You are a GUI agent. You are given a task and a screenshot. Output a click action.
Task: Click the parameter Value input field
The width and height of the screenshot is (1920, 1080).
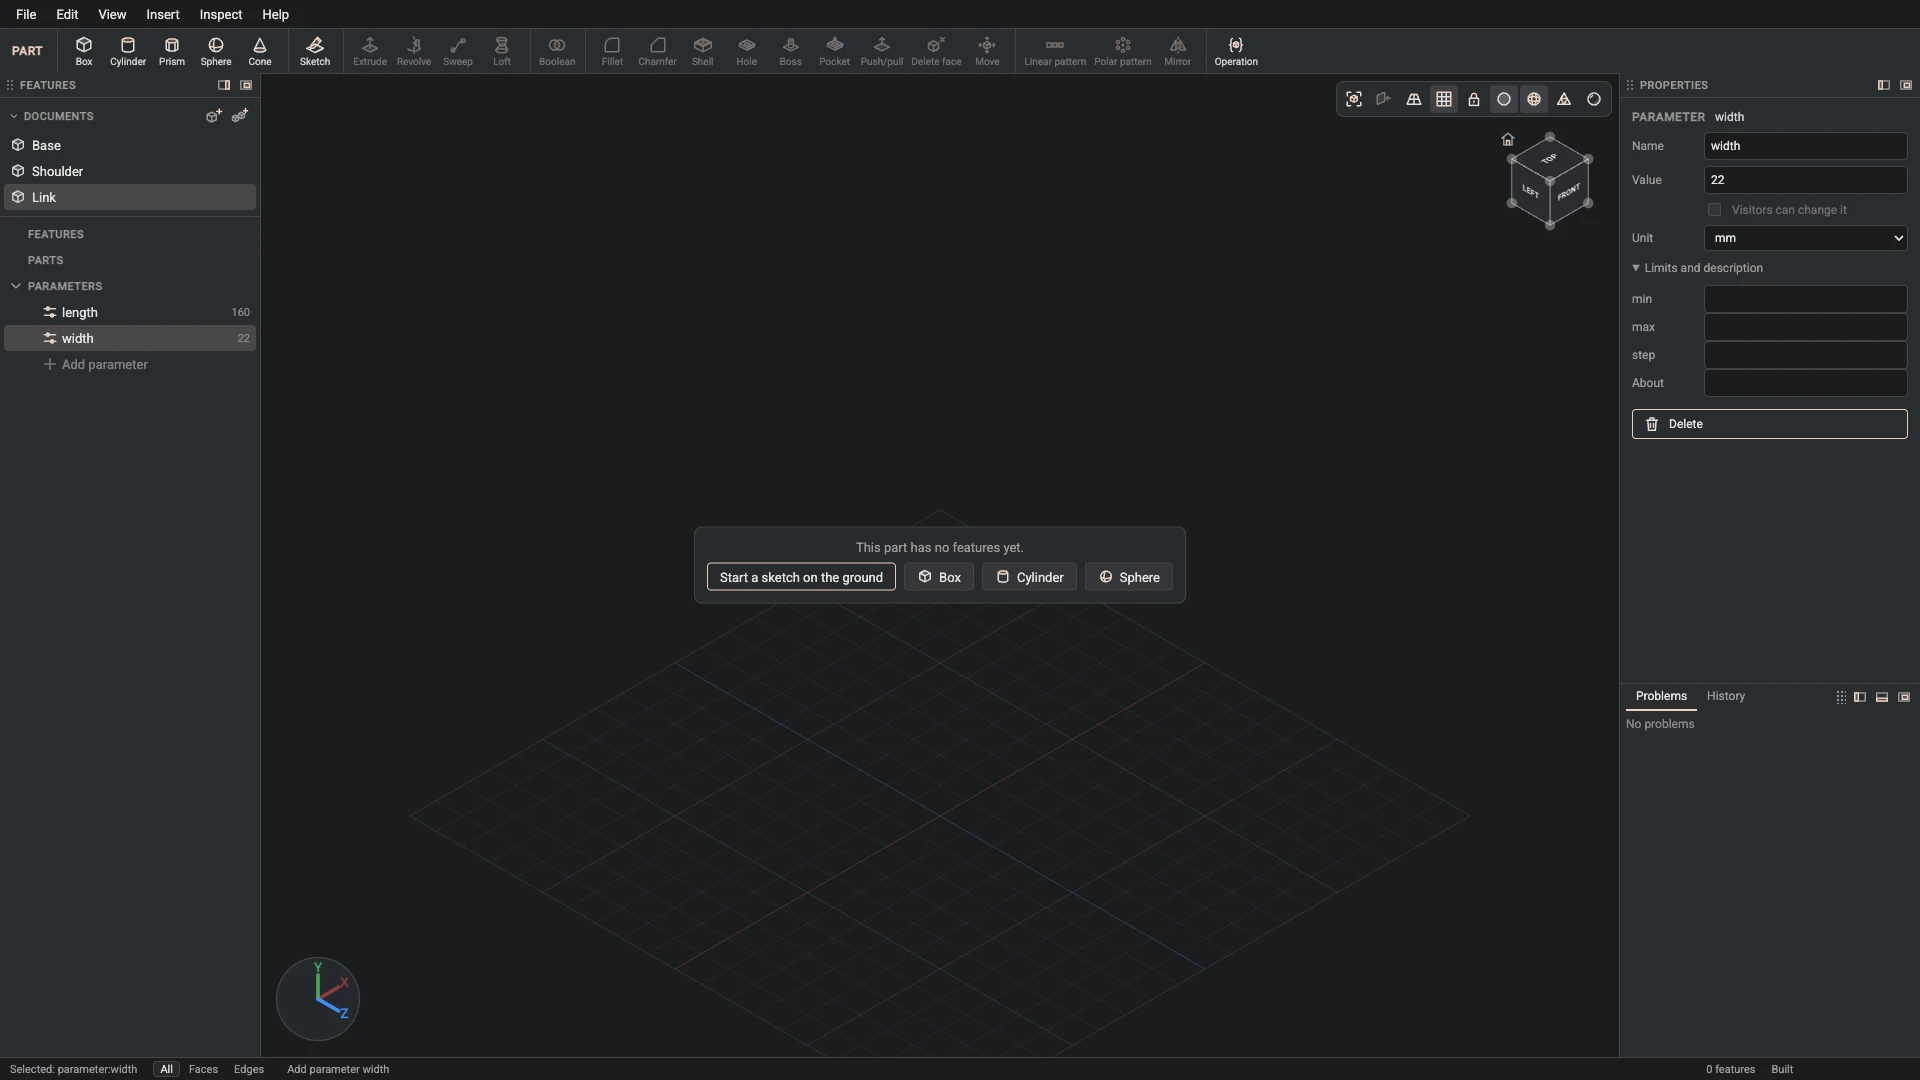1806,180
